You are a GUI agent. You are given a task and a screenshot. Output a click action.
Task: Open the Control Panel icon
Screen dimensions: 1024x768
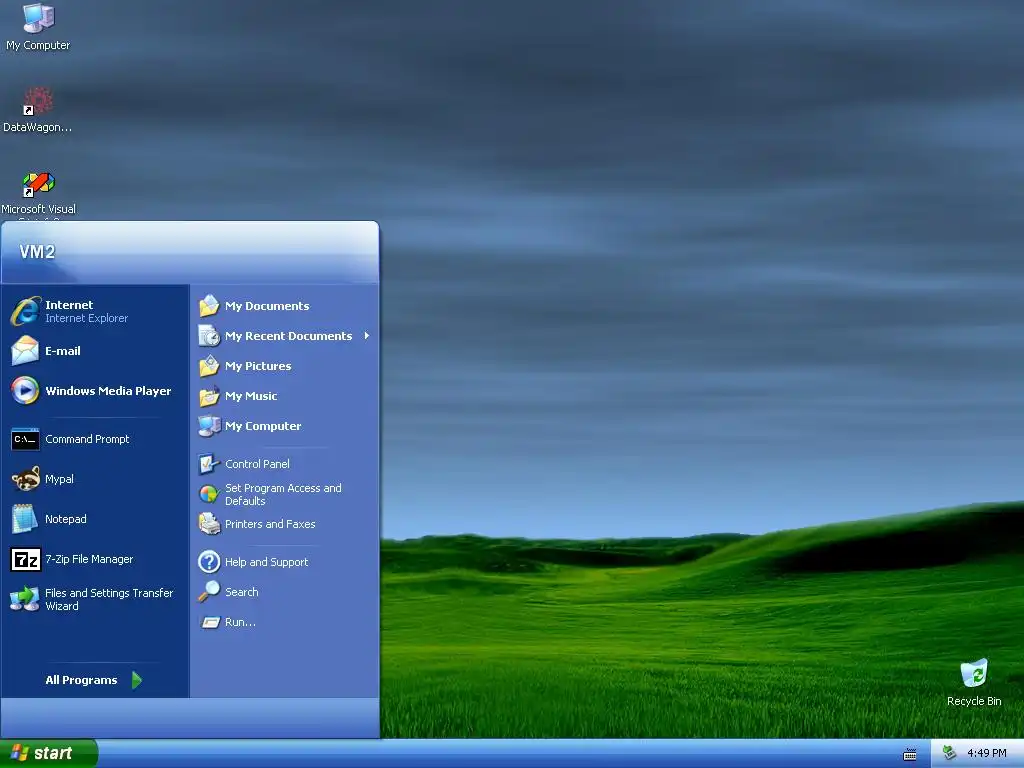pyautogui.click(x=209, y=464)
